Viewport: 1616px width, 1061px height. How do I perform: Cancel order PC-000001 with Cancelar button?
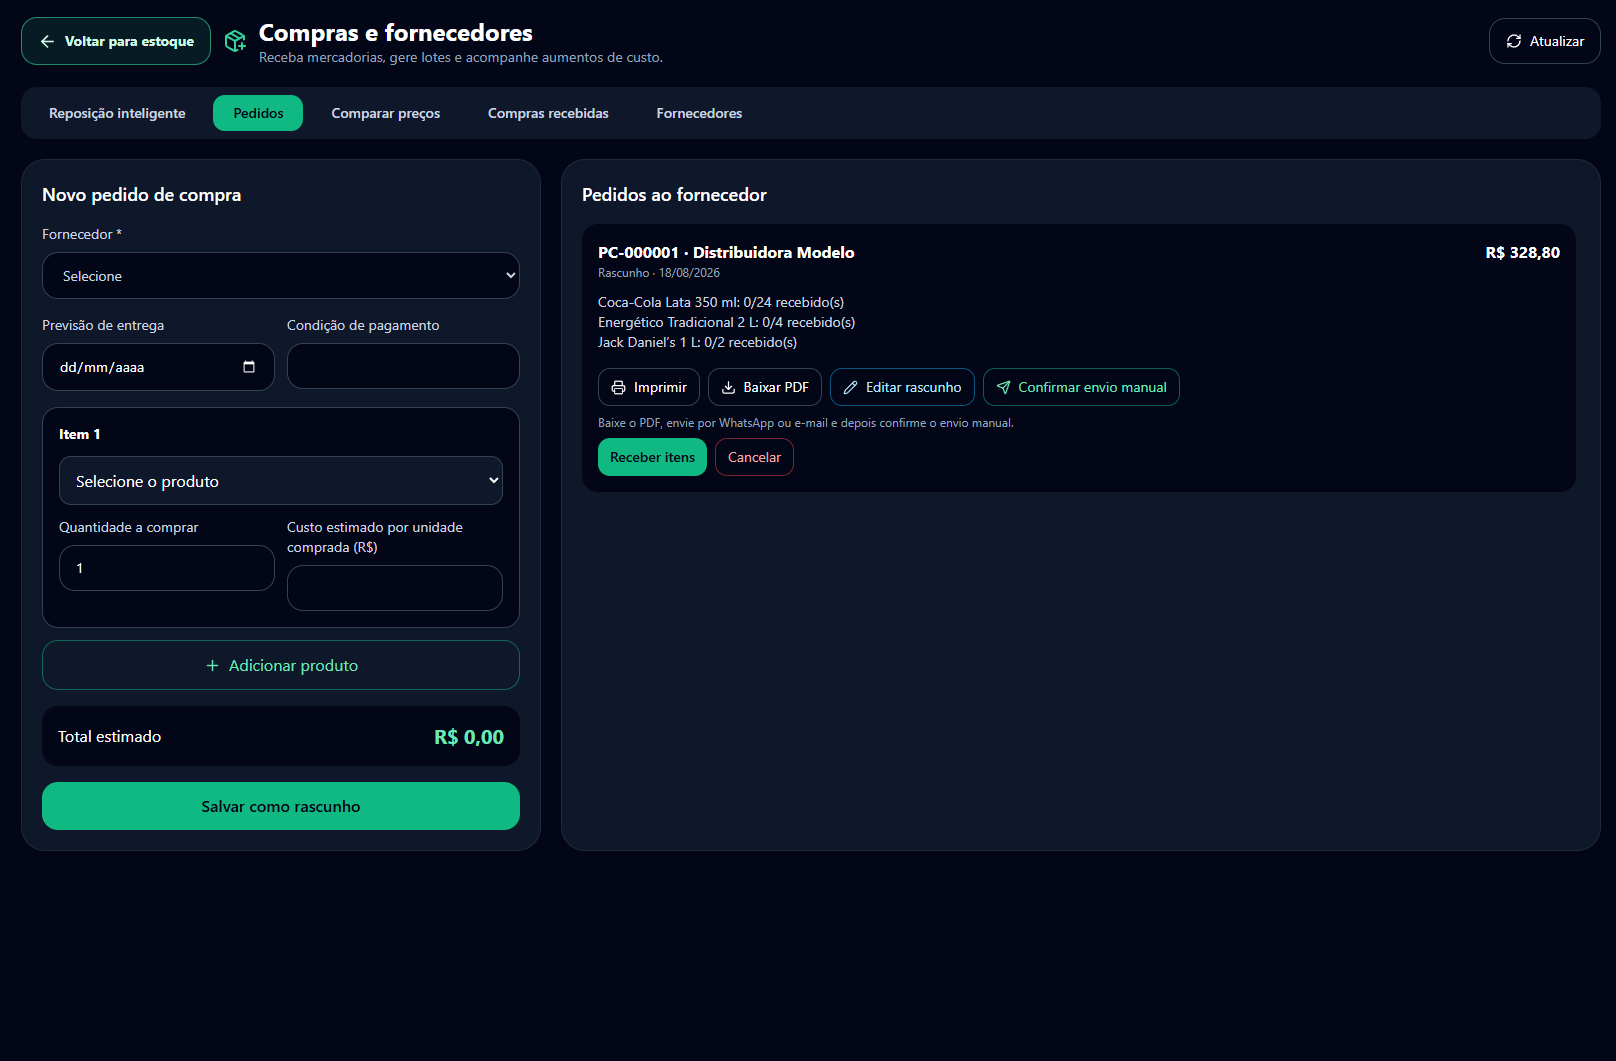pyautogui.click(x=754, y=457)
